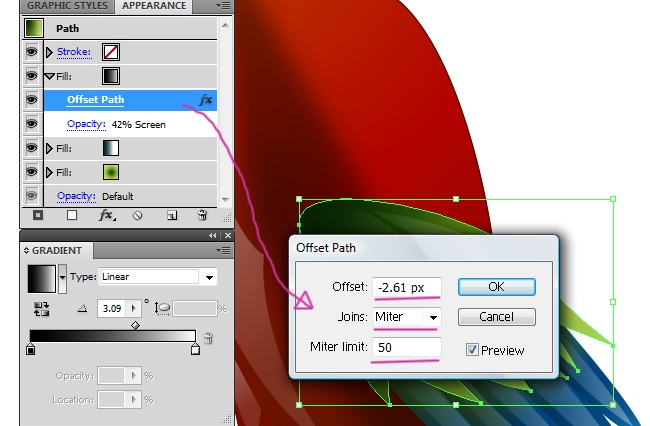Switch to the Graphic Styles tab

65,6
